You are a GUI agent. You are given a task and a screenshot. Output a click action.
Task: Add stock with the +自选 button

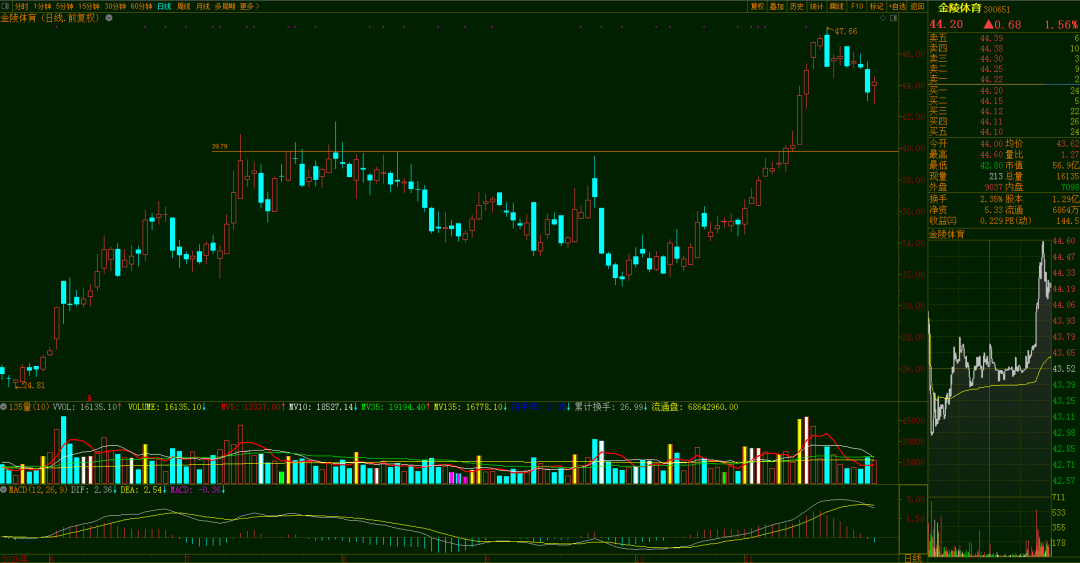[x=897, y=6]
